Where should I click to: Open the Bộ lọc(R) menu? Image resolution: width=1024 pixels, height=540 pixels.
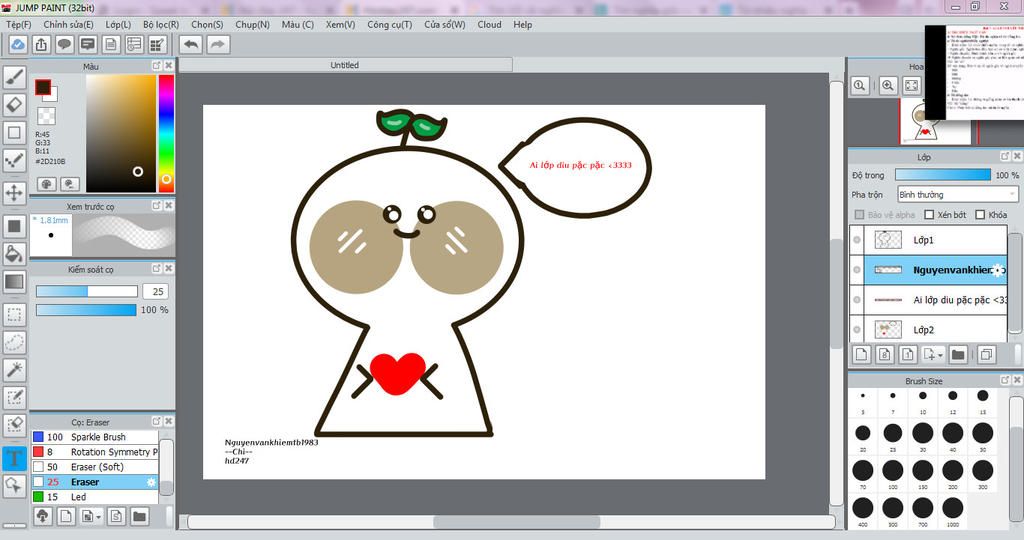(161, 24)
